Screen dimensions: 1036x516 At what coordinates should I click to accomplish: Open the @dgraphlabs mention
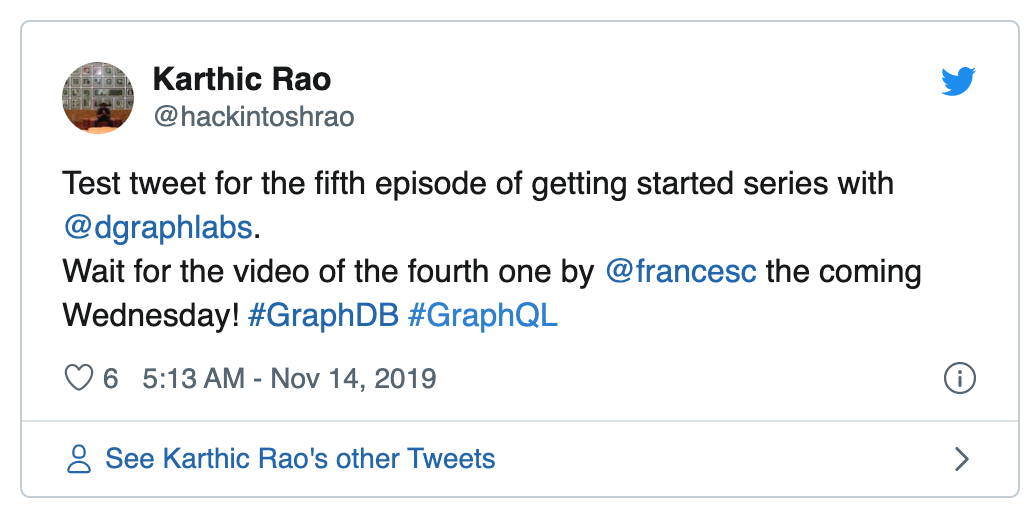point(157,228)
